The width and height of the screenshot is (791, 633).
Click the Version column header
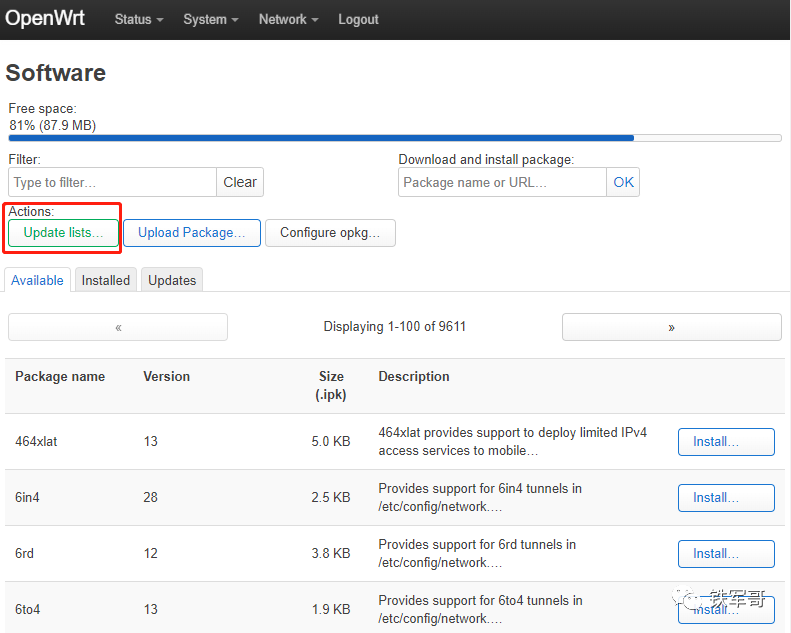(166, 376)
